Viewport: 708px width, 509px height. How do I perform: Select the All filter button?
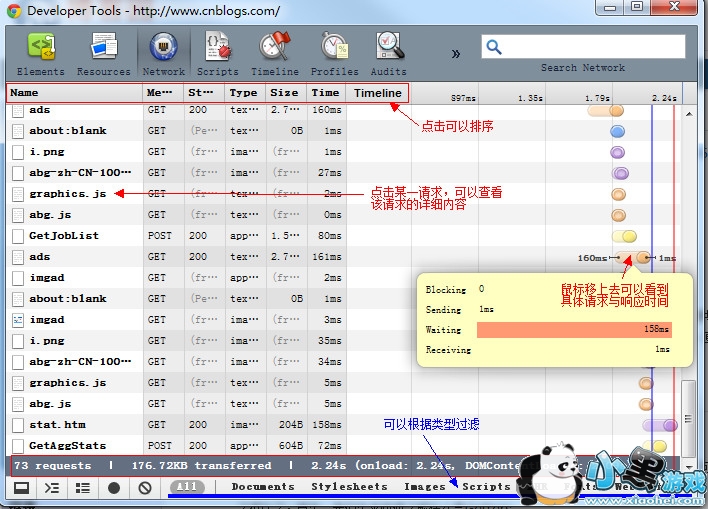pyautogui.click(x=188, y=487)
